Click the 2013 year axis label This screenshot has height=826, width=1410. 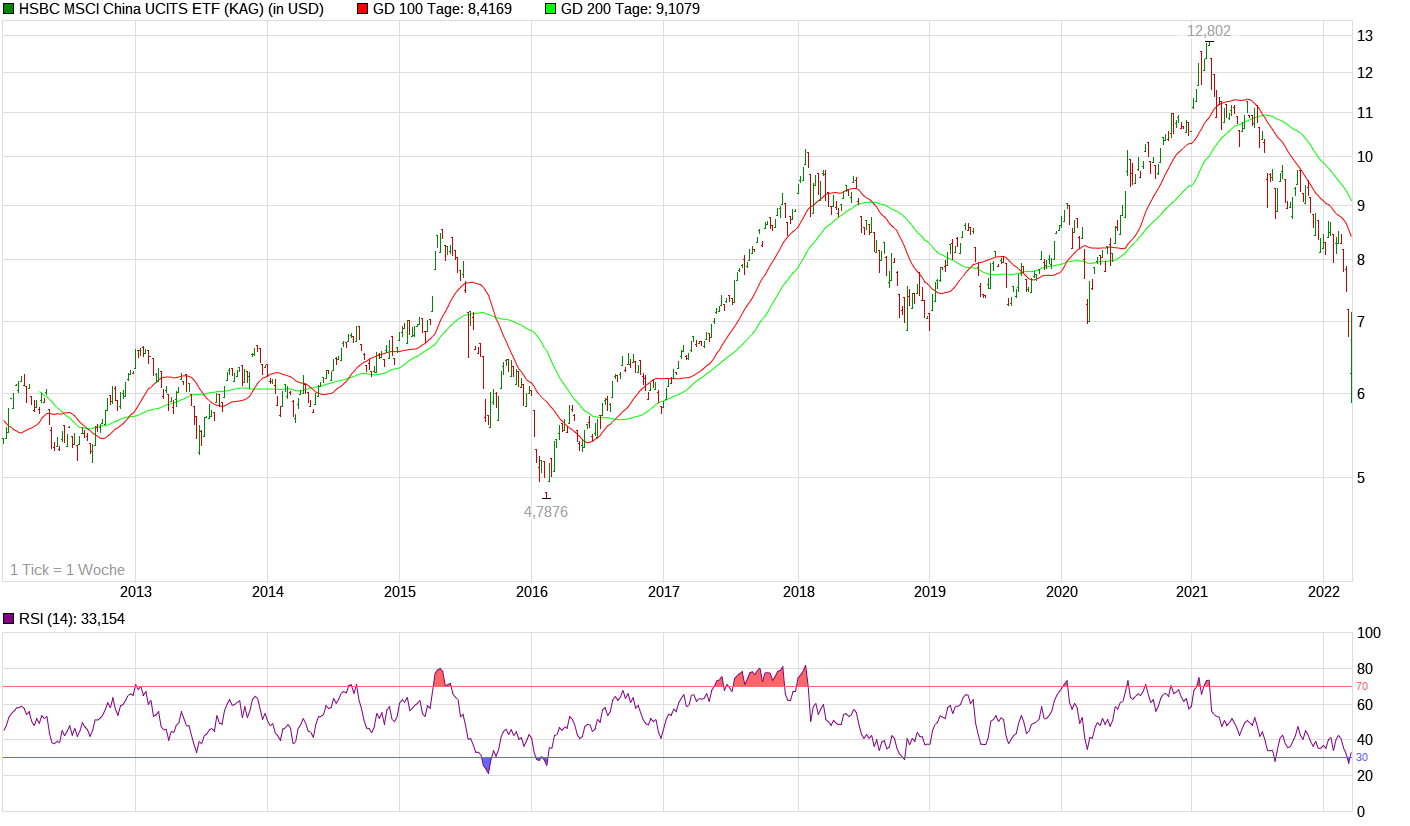(x=136, y=591)
